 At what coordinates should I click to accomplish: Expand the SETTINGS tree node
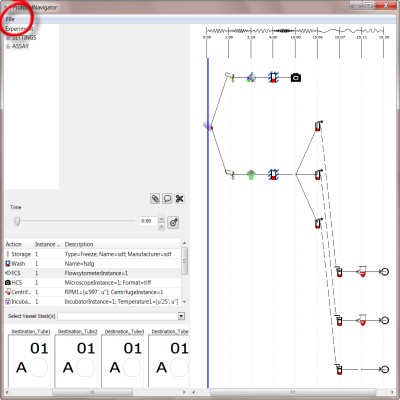8,38
